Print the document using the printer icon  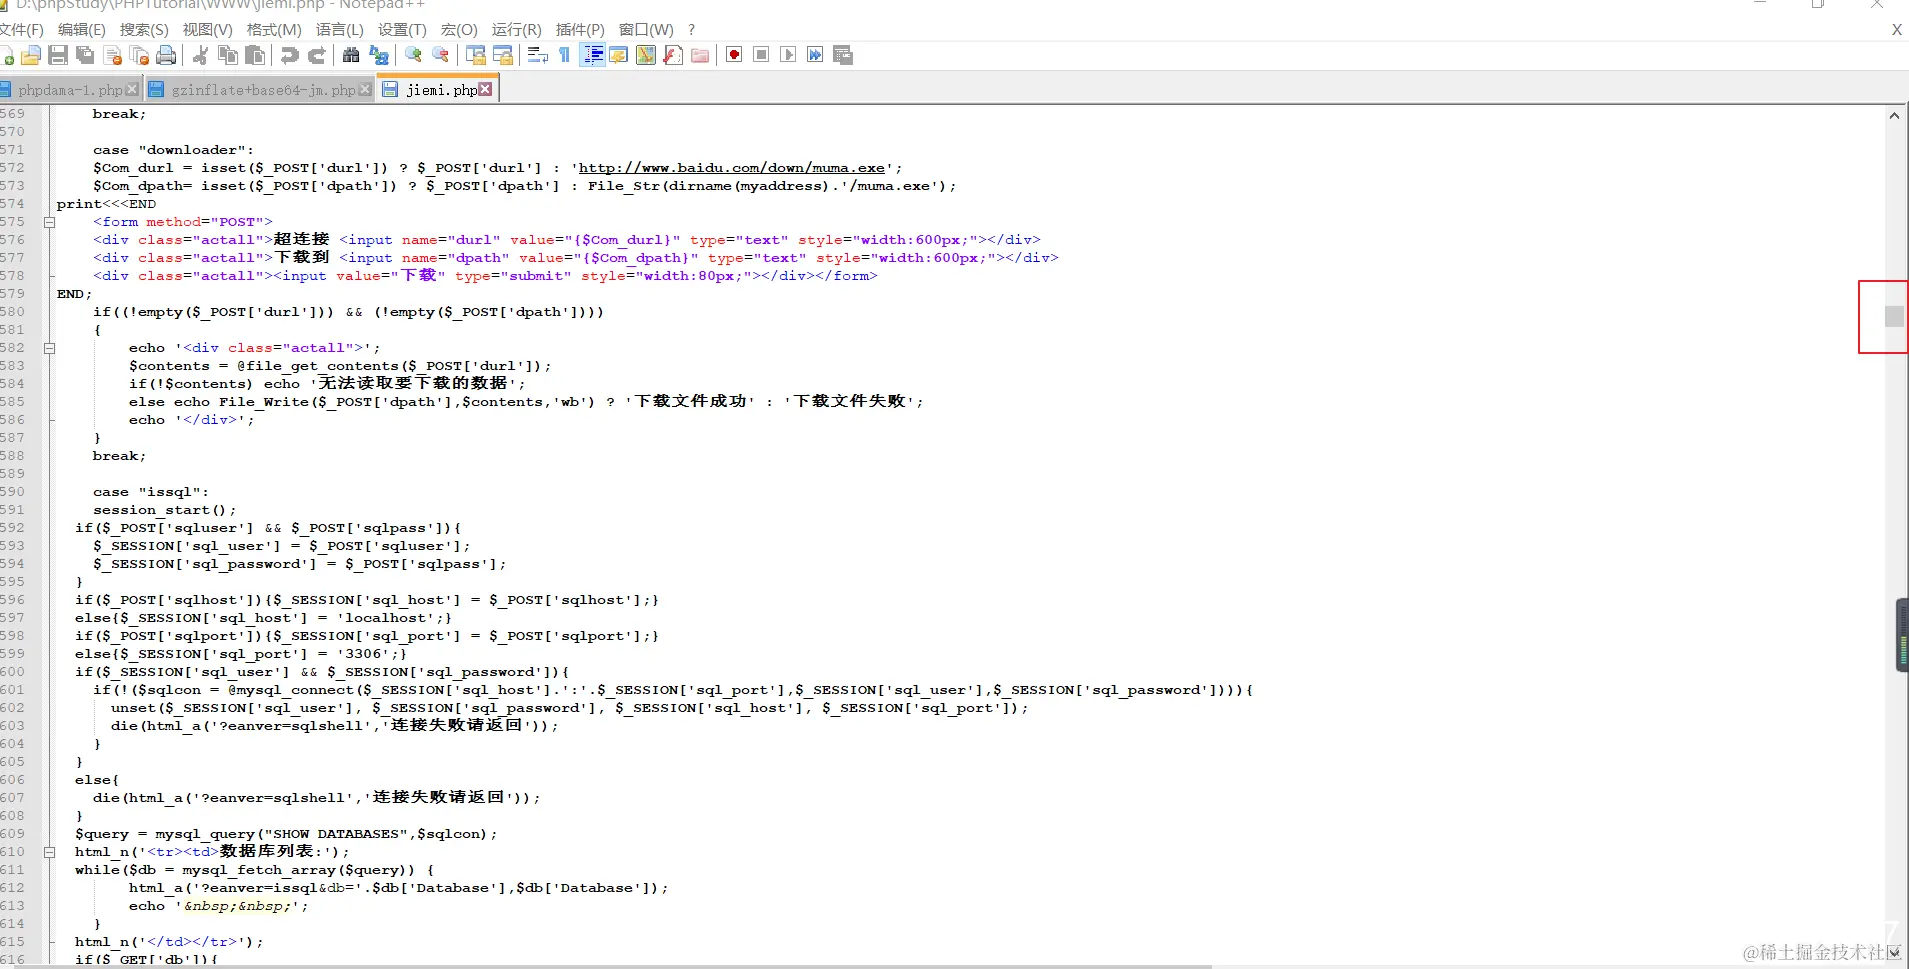click(166, 55)
